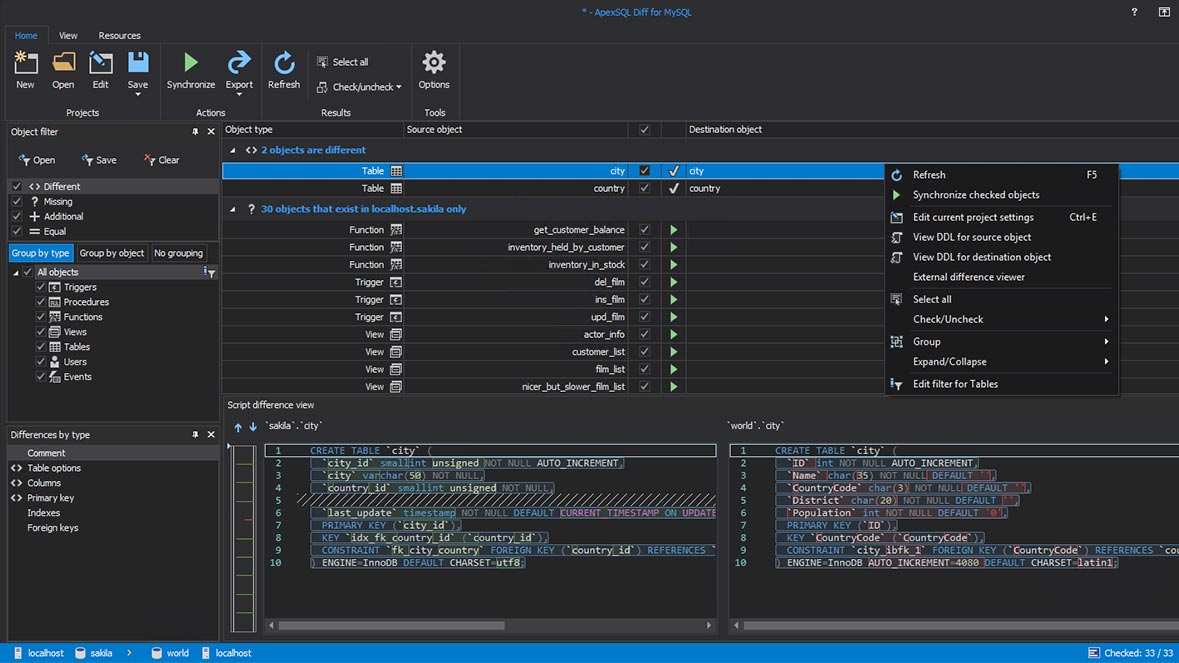Uncheck the country table row
This screenshot has width=1179, height=663.
point(644,188)
